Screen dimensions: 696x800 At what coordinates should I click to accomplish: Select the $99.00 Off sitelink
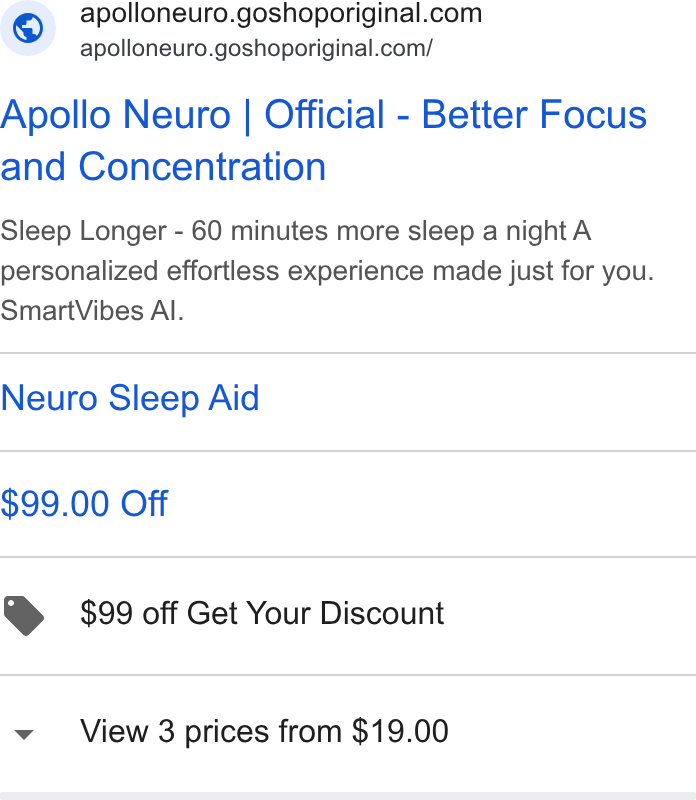[x=84, y=504]
